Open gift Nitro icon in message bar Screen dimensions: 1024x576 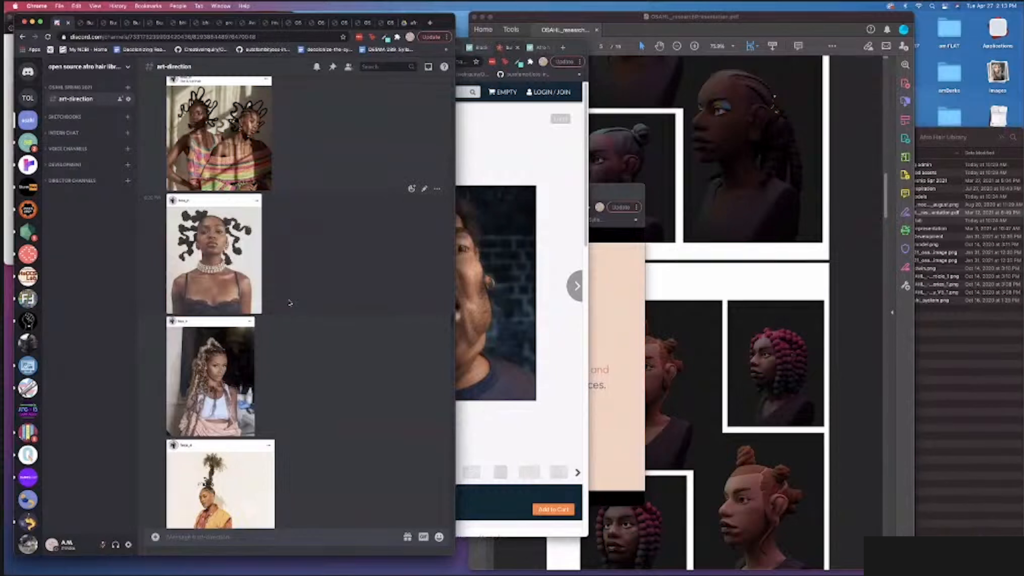[x=408, y=537]
